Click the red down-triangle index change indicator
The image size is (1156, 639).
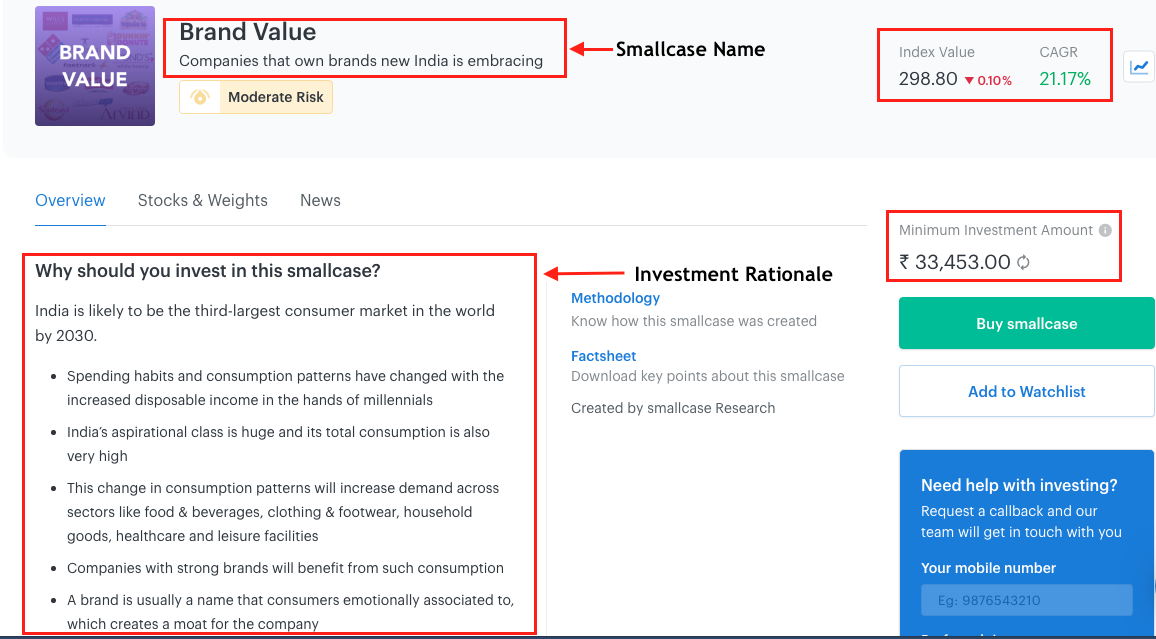pos(969,80)
